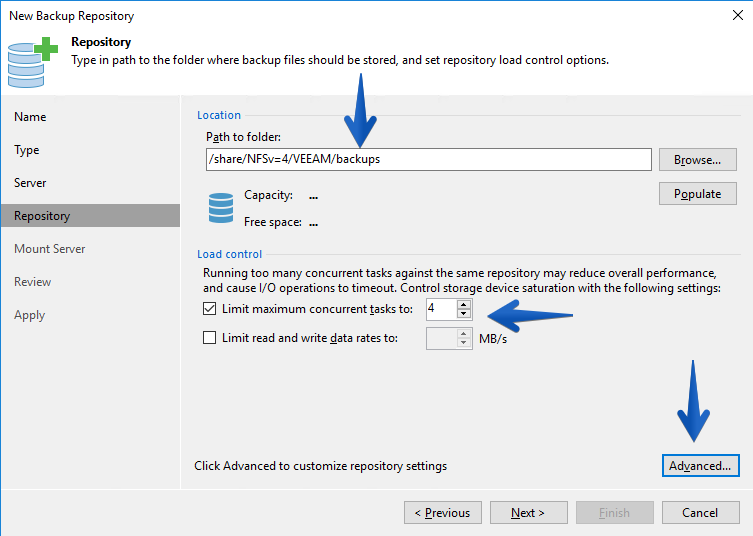Click the New Backup Repository title text

coord(72,16)
